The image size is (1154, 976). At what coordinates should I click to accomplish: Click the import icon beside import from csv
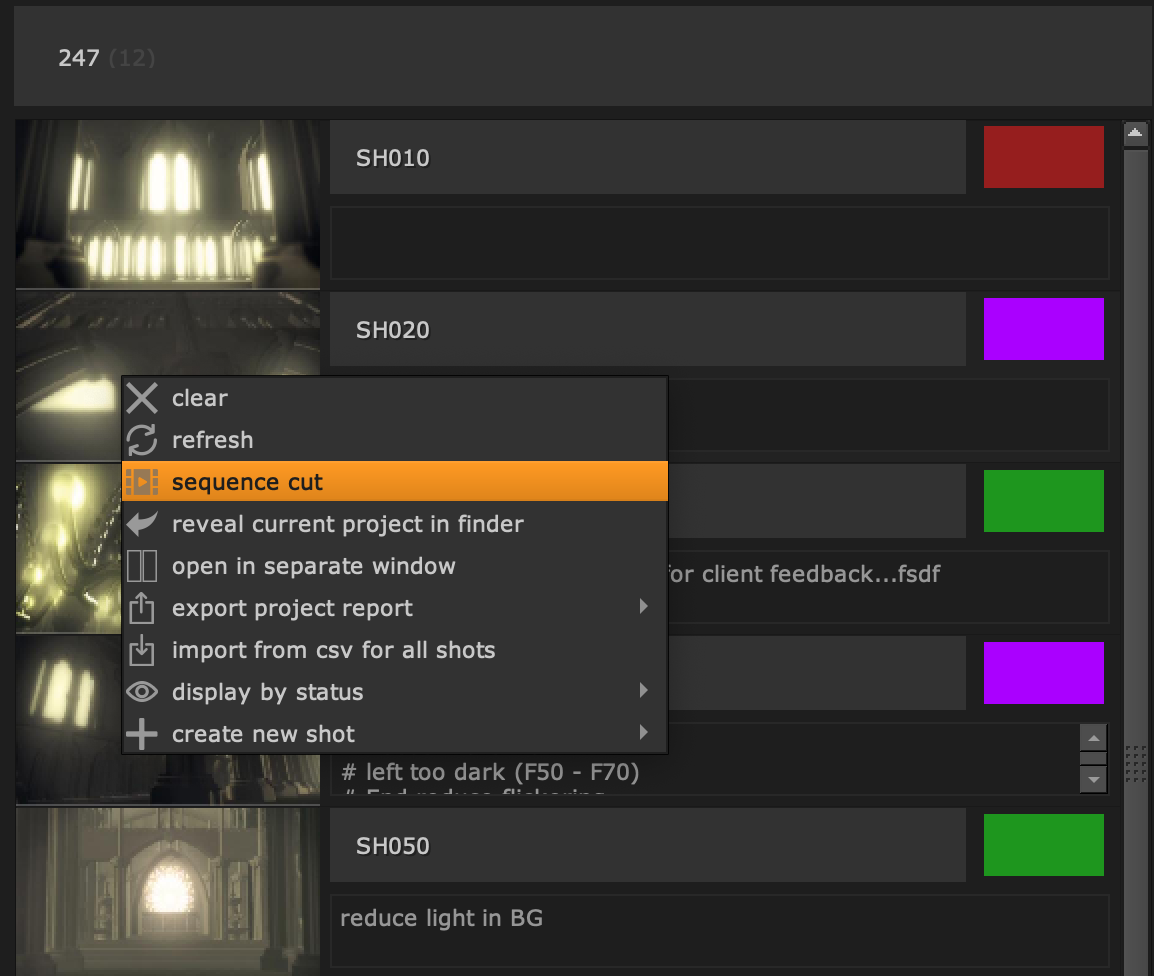coord(141,649)
